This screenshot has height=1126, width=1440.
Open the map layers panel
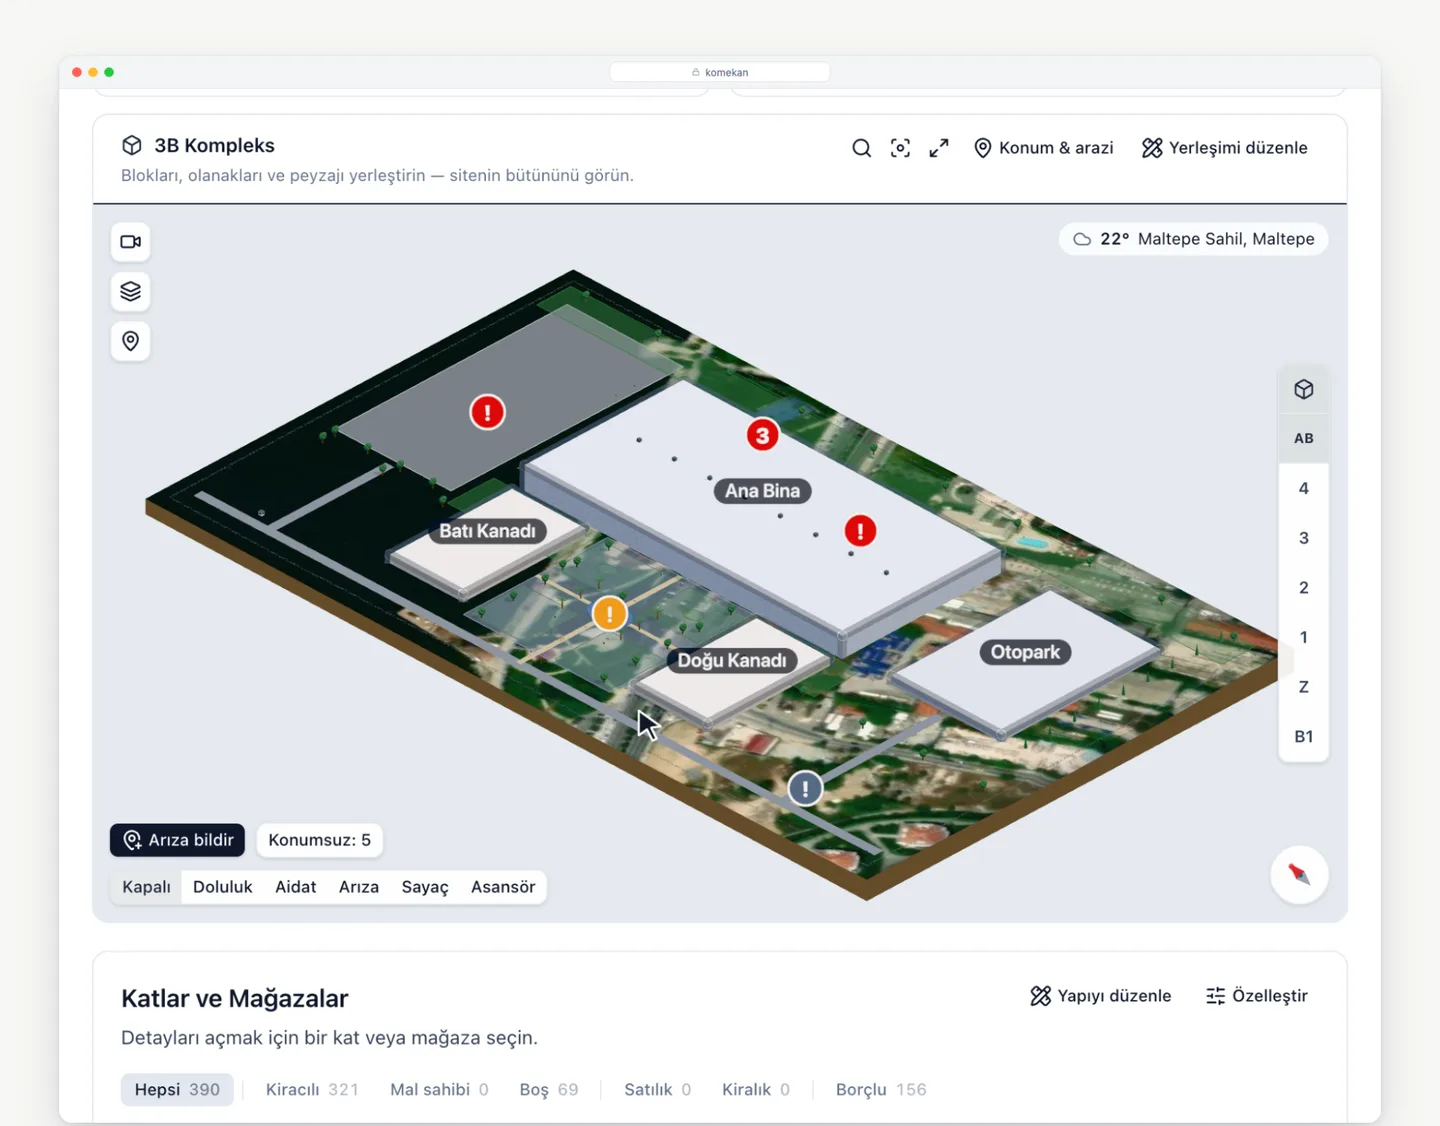coord(130,291)
